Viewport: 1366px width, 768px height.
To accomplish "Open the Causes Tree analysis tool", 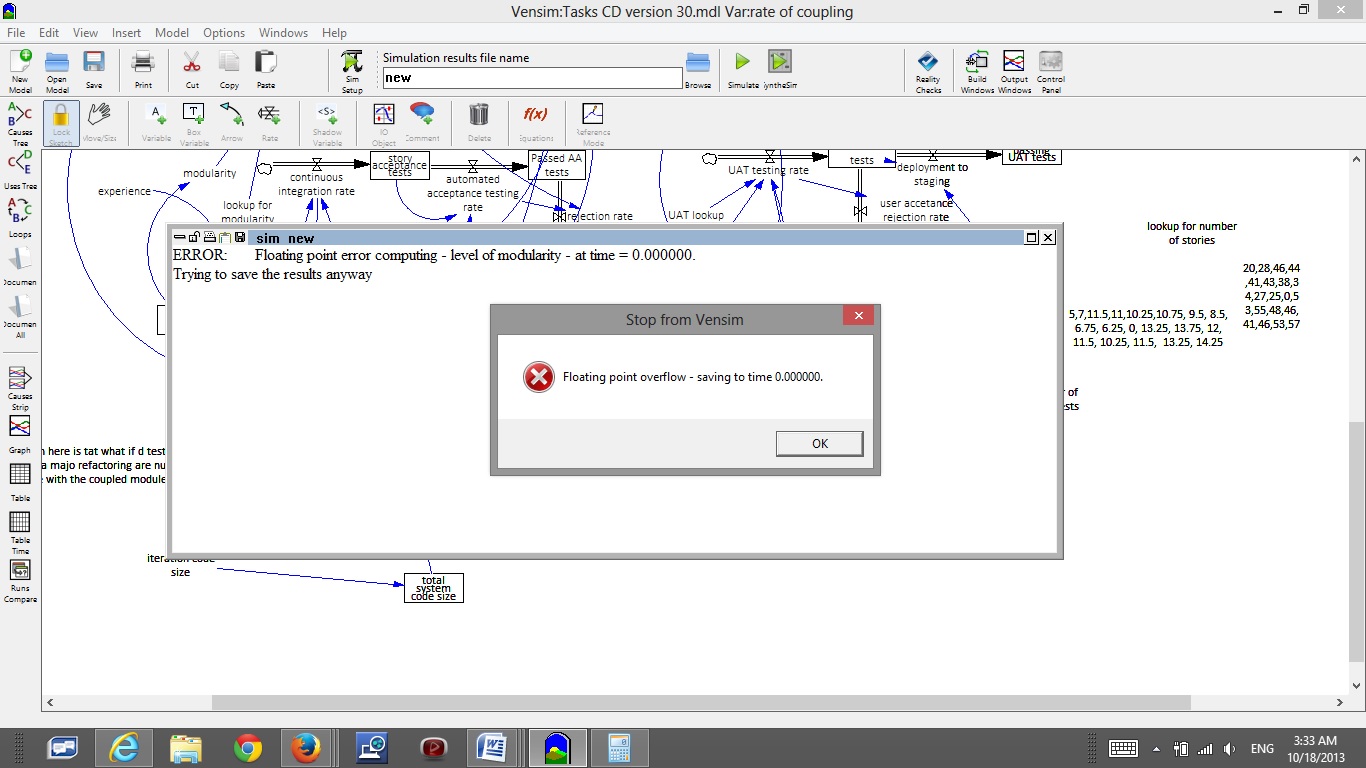I will [x=20, y=123].
